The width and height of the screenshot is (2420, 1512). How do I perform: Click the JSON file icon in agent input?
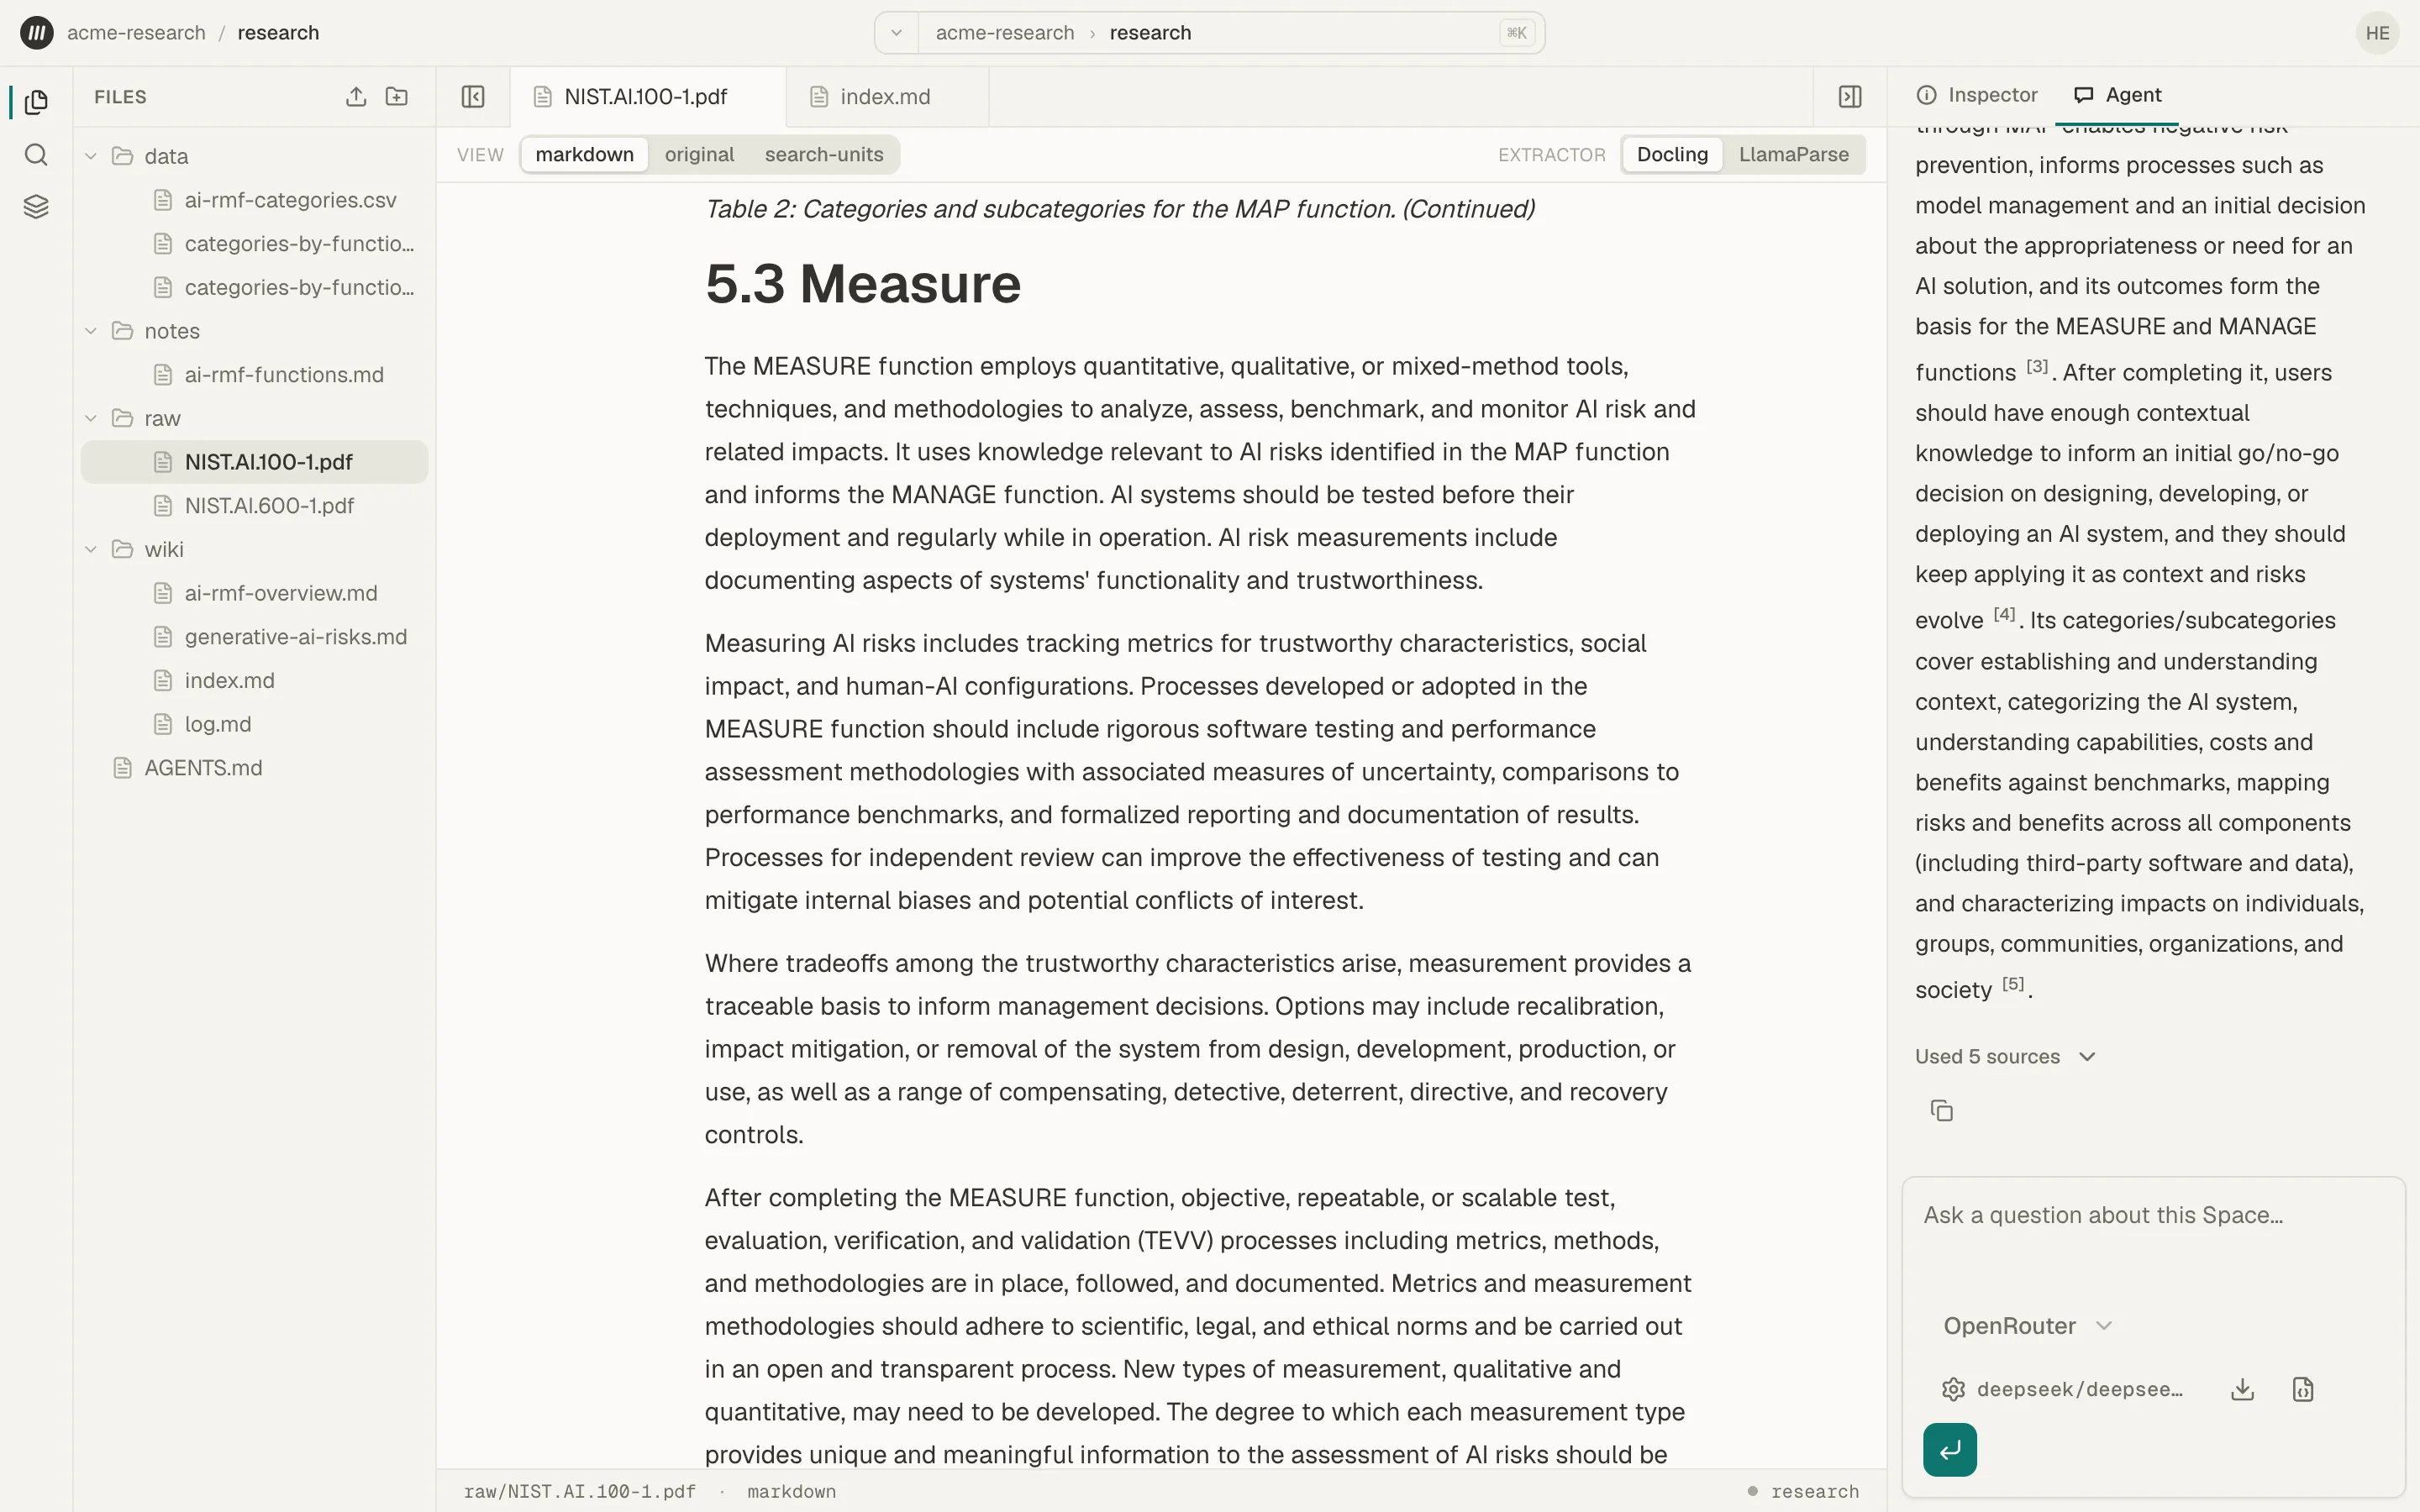2303,1390
